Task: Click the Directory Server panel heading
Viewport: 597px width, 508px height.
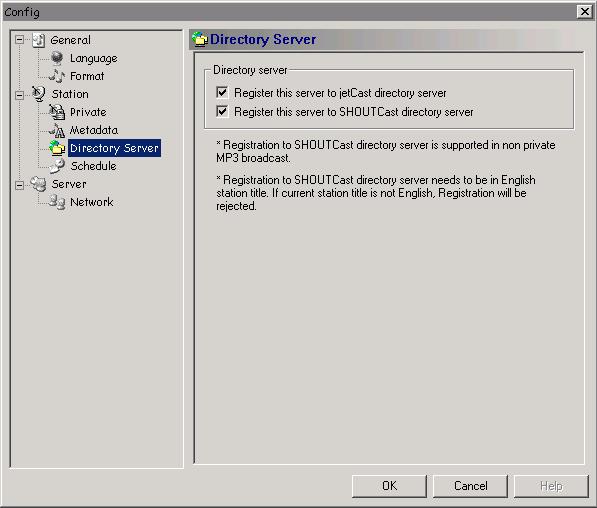Action: (263, 39)
